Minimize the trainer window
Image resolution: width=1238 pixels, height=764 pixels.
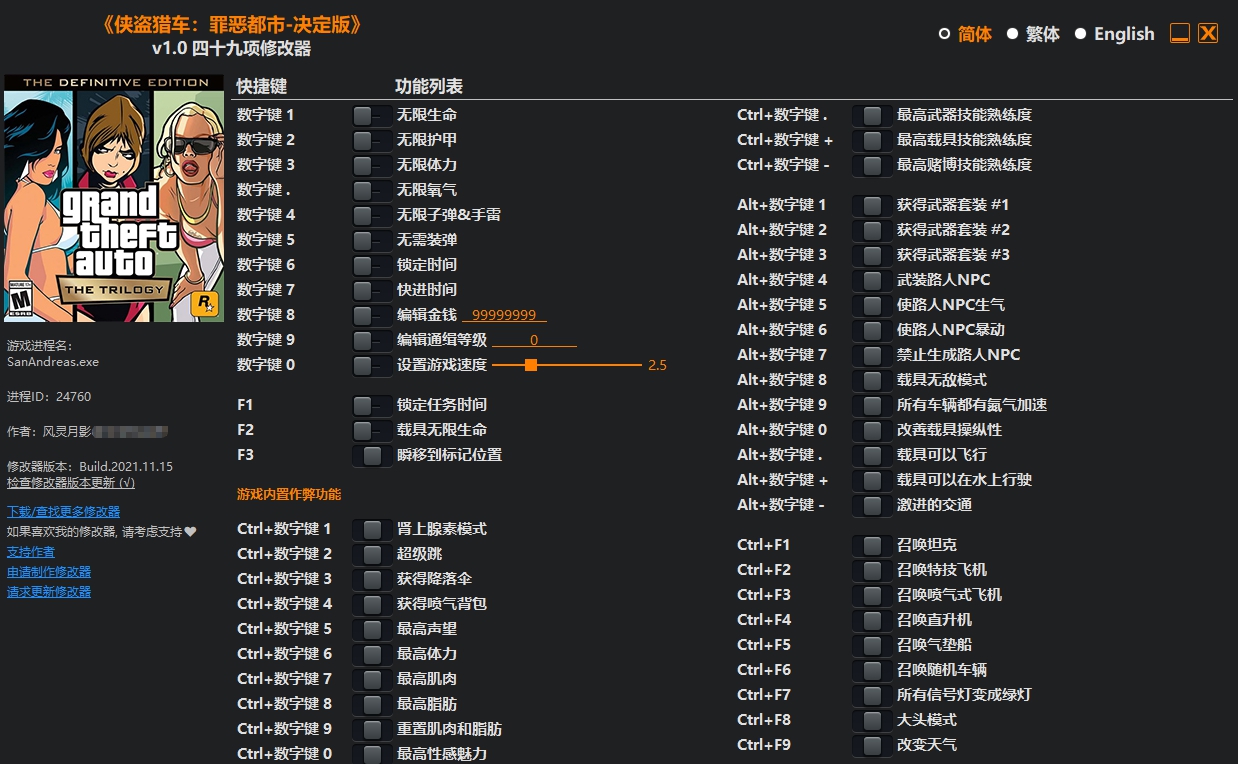1180,33
